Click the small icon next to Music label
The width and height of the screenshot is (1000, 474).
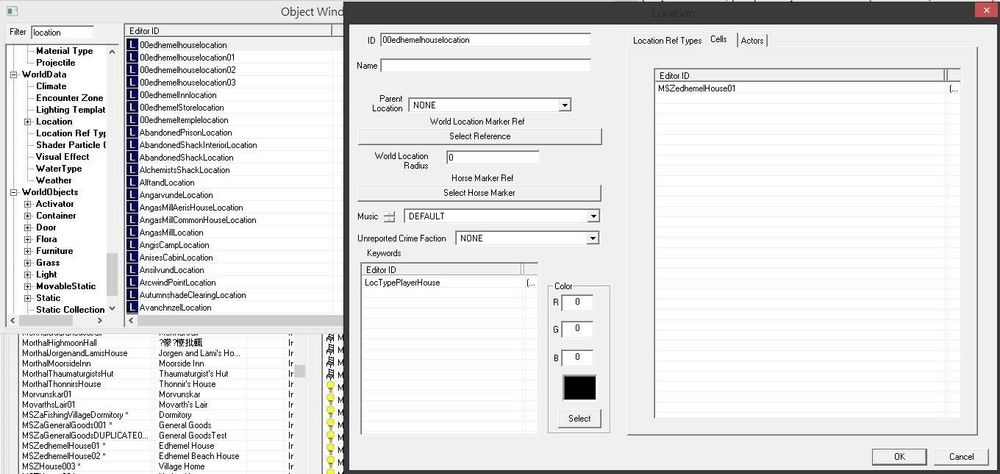pos(390,217)
